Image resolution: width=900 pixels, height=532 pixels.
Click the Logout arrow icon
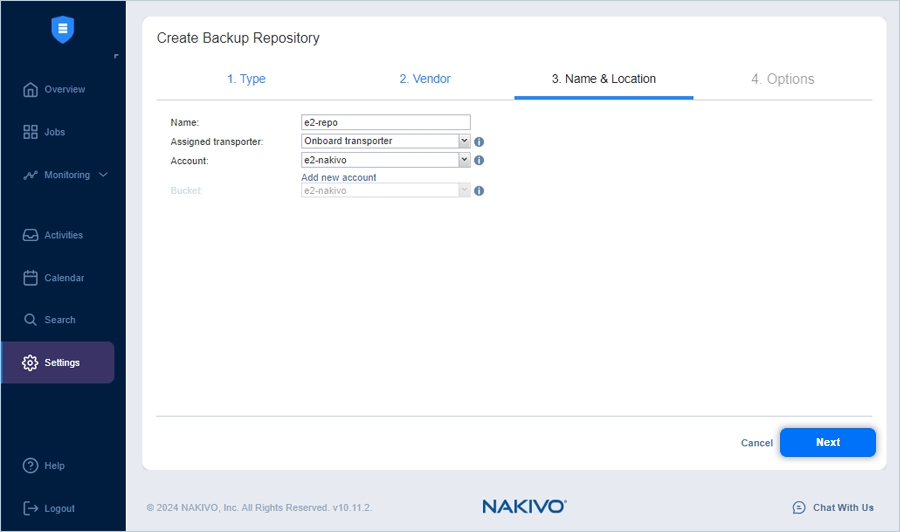click(x=30, y=508)
